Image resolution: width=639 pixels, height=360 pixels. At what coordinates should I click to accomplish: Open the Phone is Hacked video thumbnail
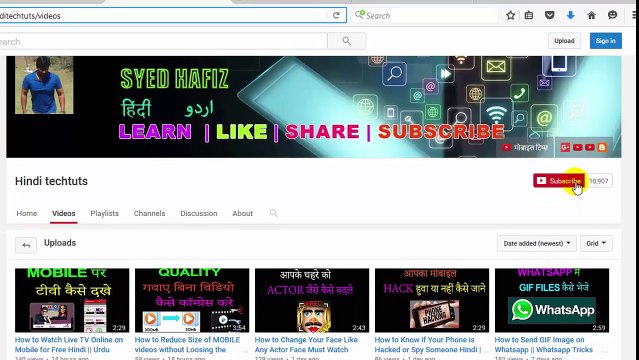(x=432, y=300)
